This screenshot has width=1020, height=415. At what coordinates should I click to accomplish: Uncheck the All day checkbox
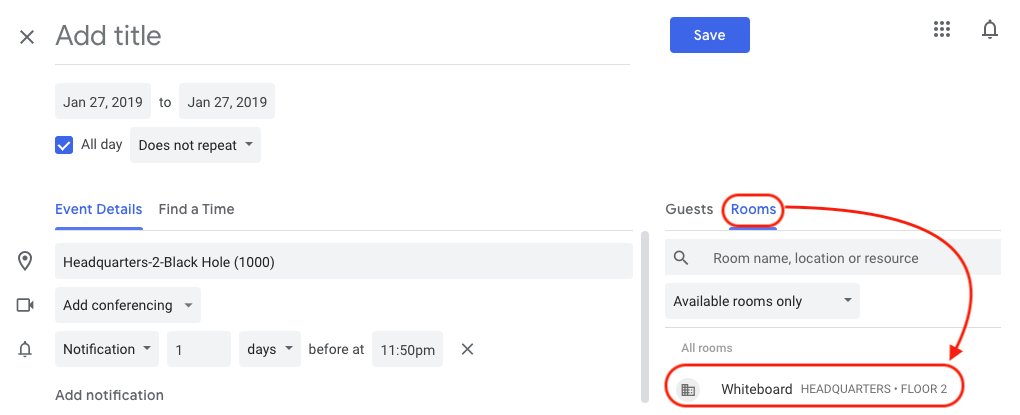(64, 145)
